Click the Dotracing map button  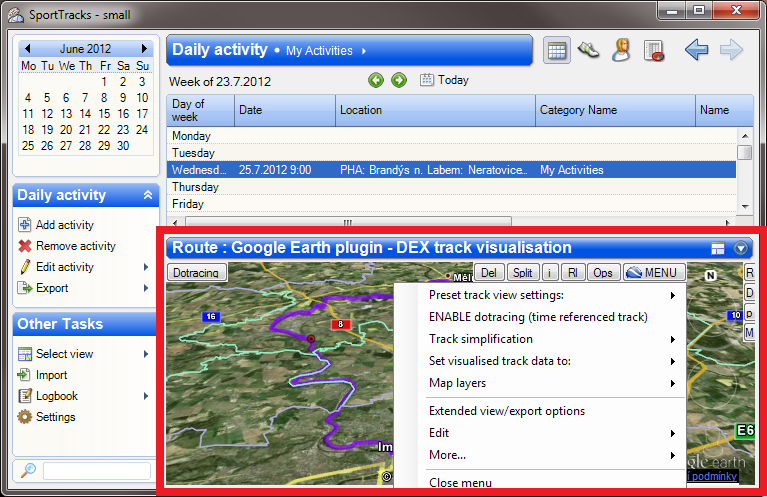click(x=197, y=272)
